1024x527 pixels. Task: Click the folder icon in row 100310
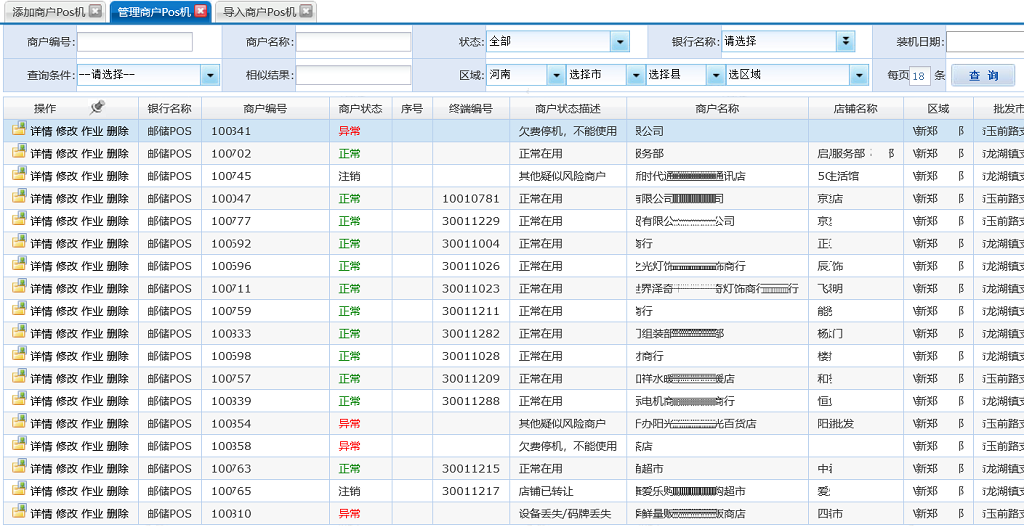click(19, 511)
